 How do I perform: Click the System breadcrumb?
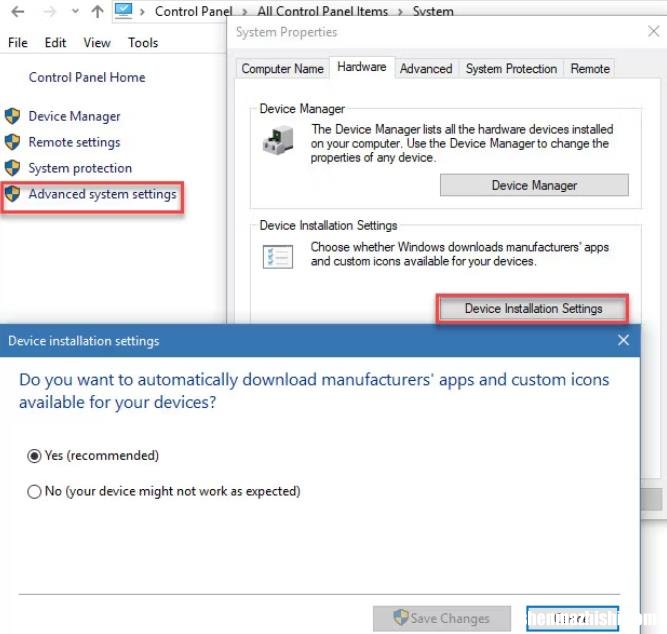point(433,11)
